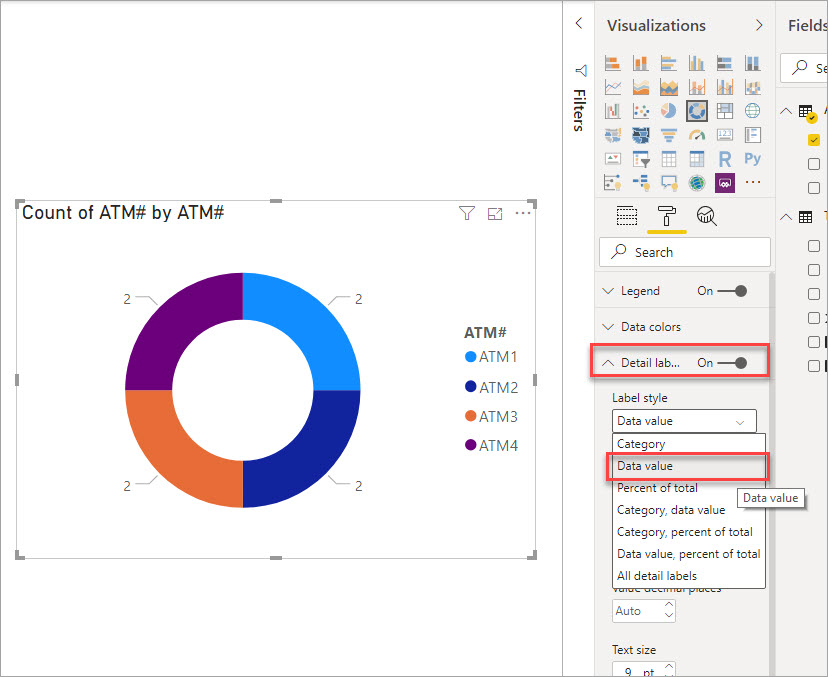Switch to the Fields well tab
828x677 pixels.
pyautogui.click(x=627, y=216)
